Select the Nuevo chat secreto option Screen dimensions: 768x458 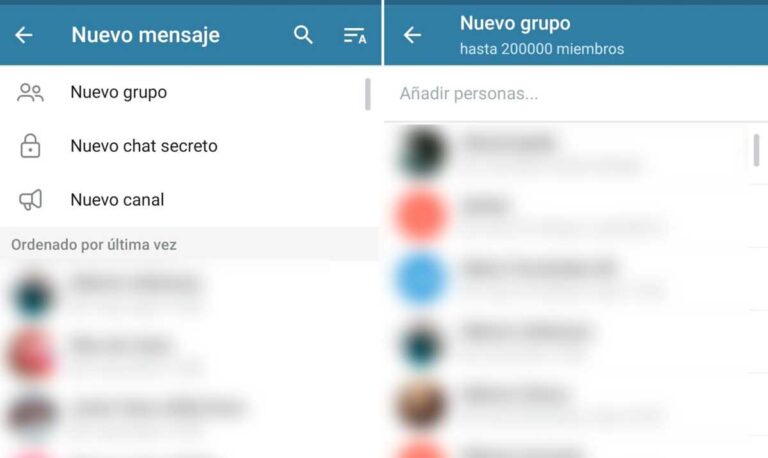click(x=189, y=146)
